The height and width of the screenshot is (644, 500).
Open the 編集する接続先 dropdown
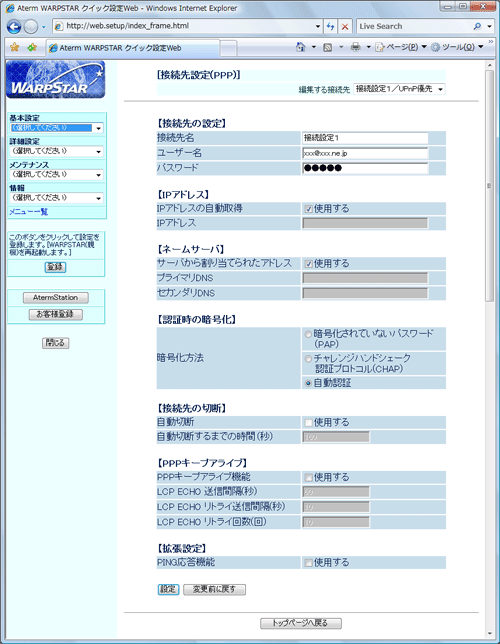[399, 89]
